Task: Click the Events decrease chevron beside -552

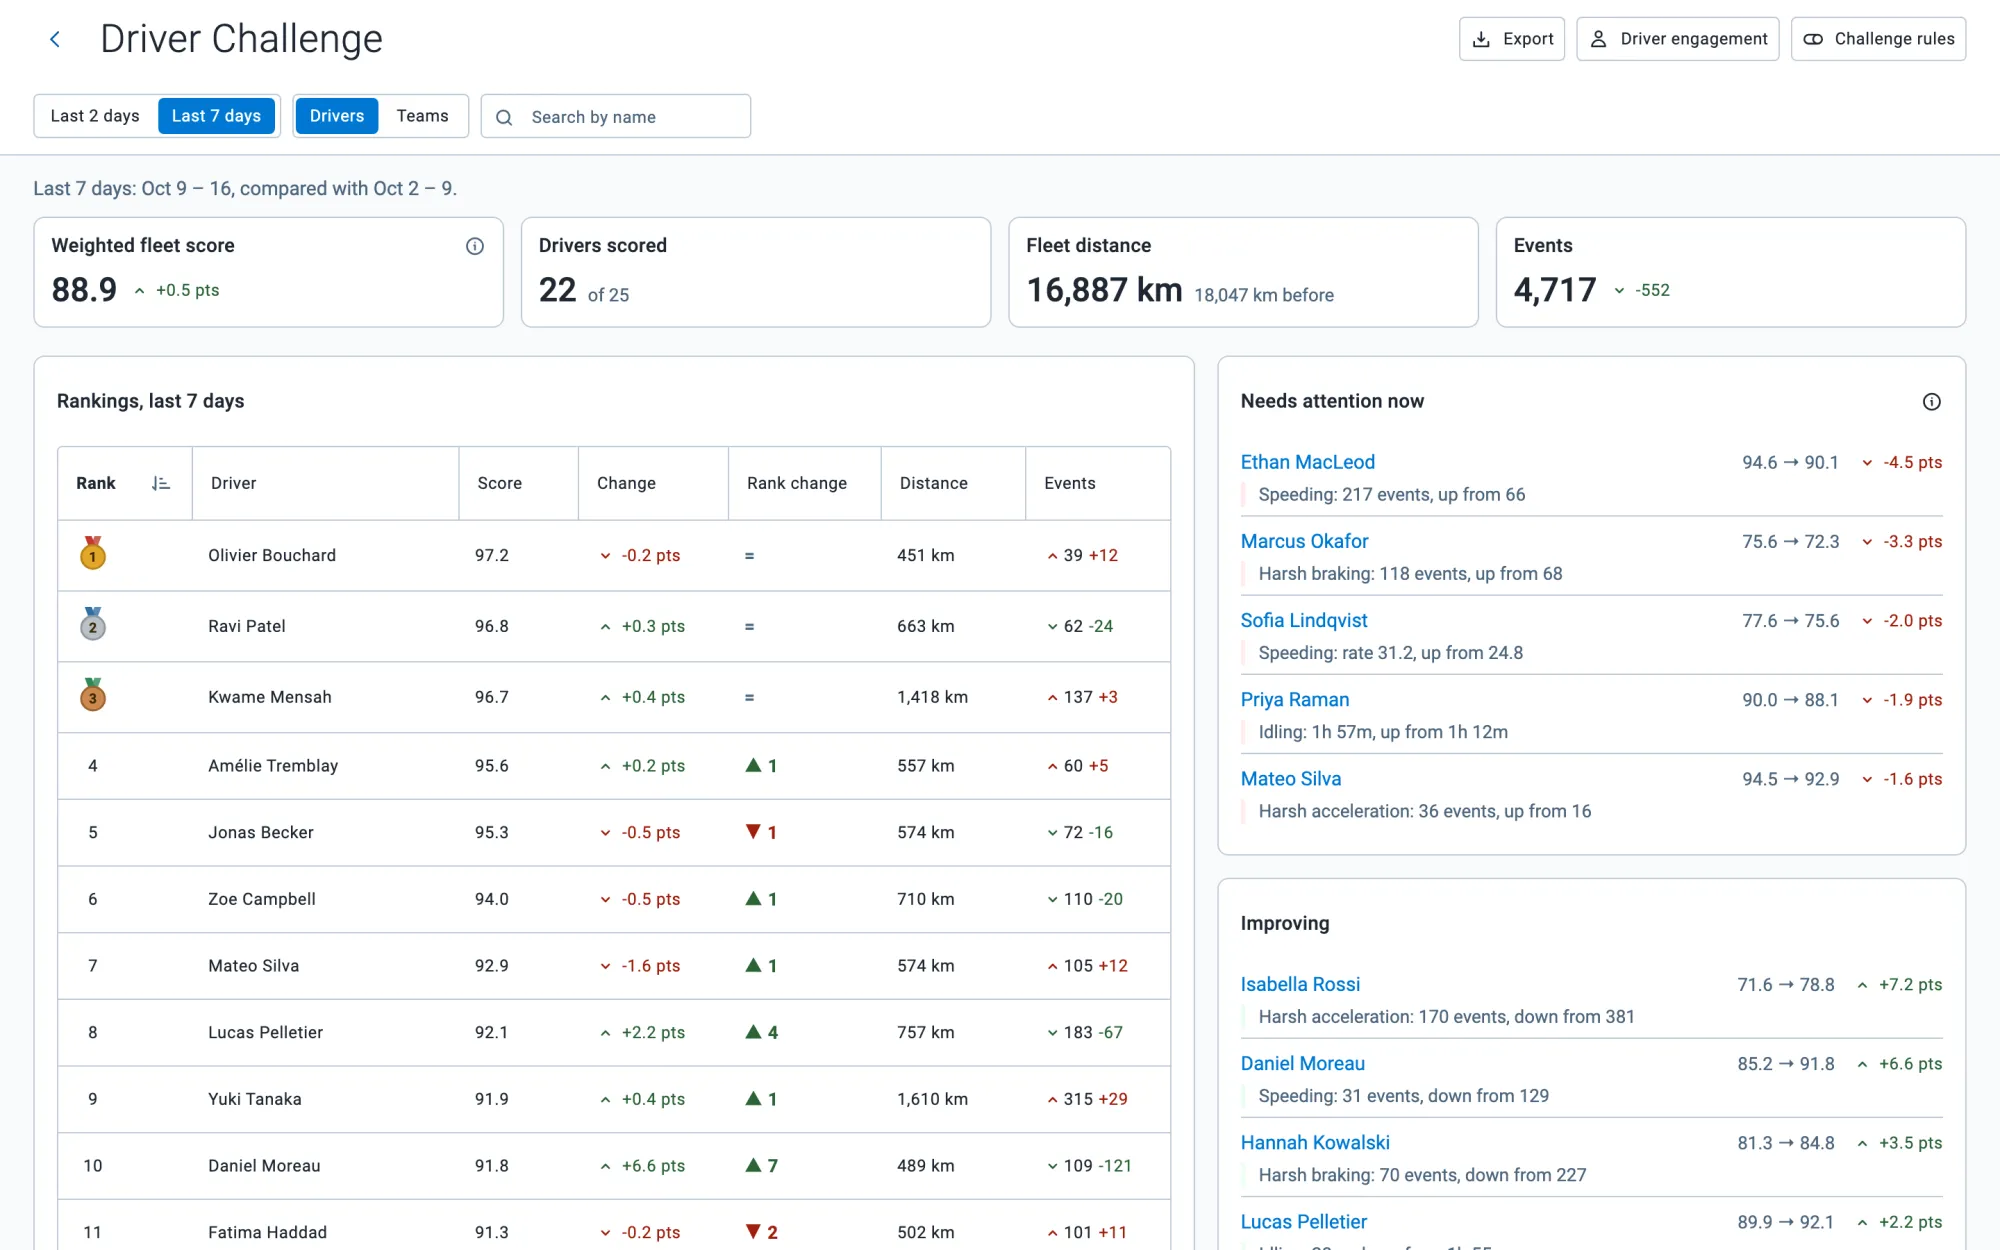Action: 1619,291
